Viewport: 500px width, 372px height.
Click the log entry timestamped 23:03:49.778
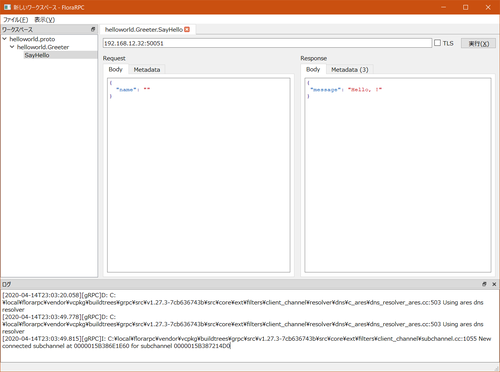(x=243, y=324)
